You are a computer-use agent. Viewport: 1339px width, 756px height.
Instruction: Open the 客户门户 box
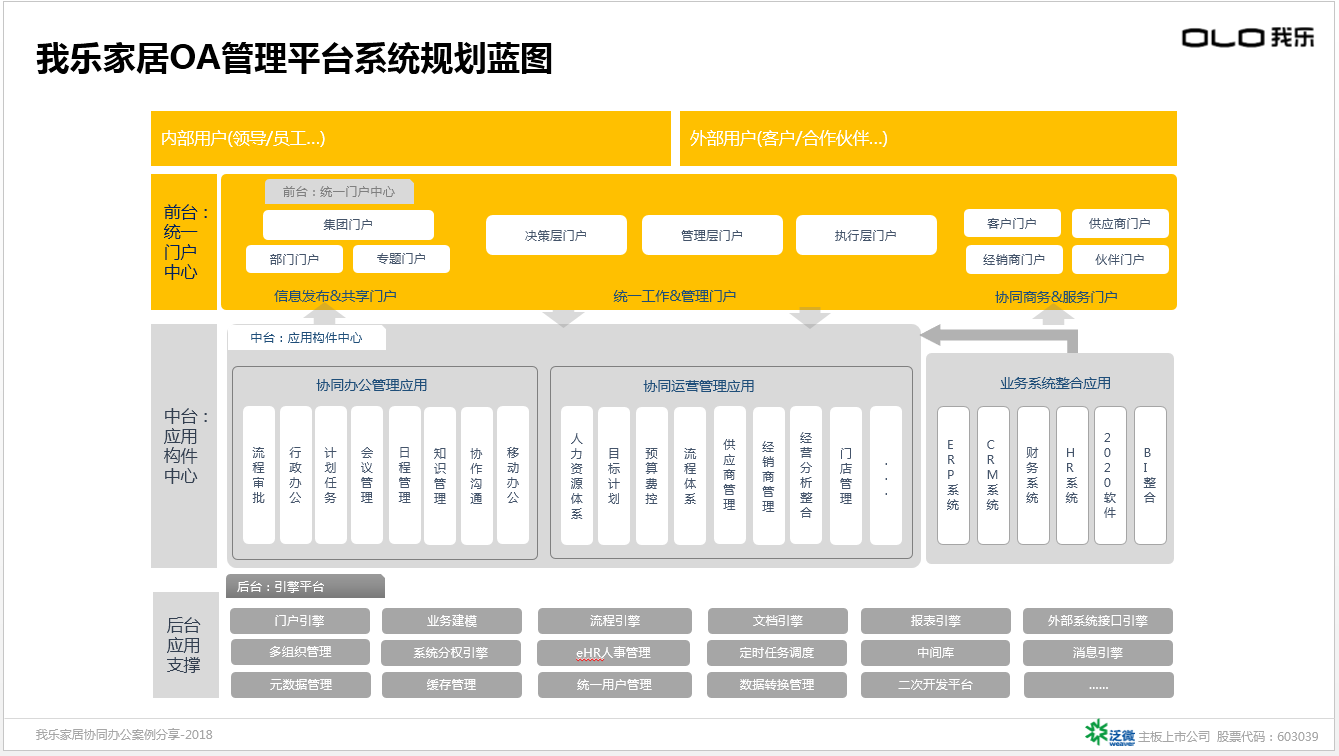[x=1012, y=223]
